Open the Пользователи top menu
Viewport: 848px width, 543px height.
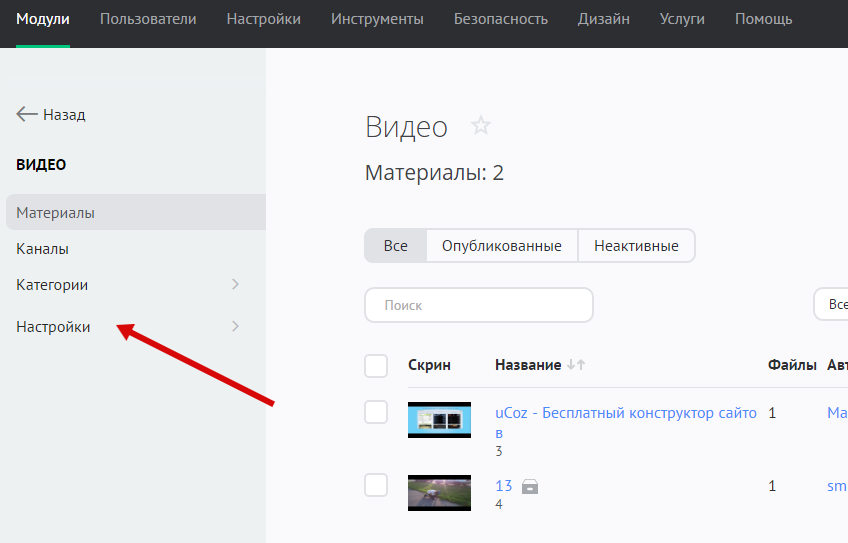pos(148,19)
